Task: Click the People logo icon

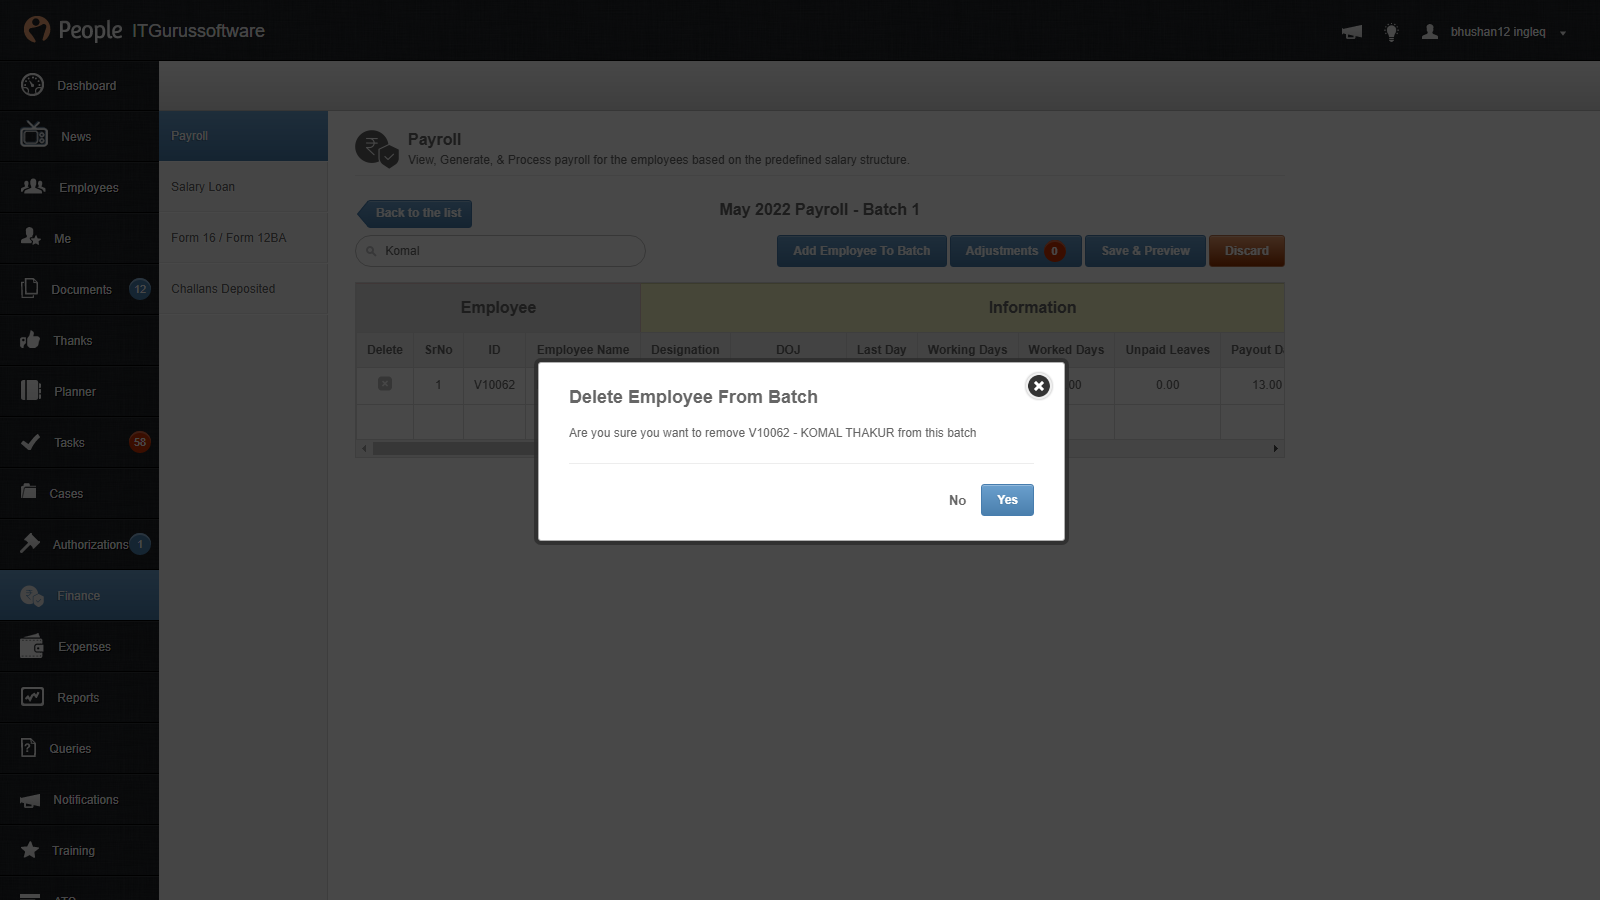Action: 37,29
